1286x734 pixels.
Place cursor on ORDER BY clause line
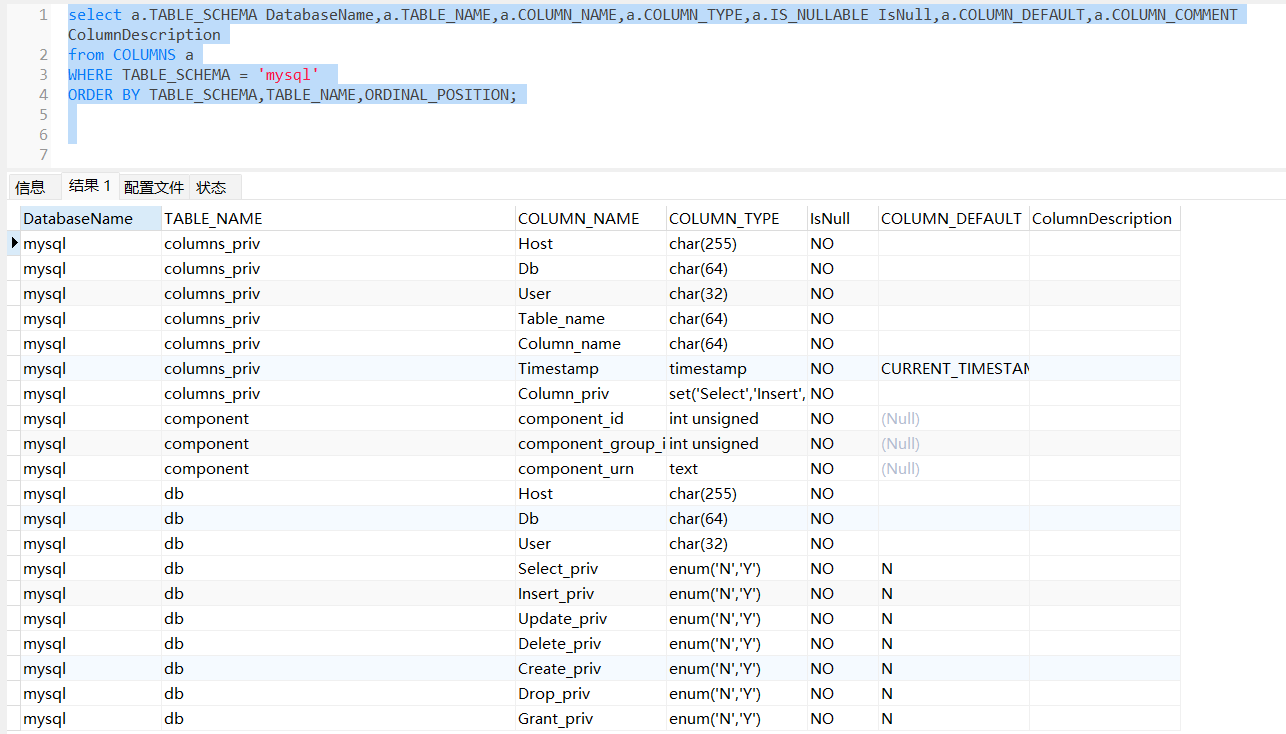pyautogui.click(x=292, y=94)
